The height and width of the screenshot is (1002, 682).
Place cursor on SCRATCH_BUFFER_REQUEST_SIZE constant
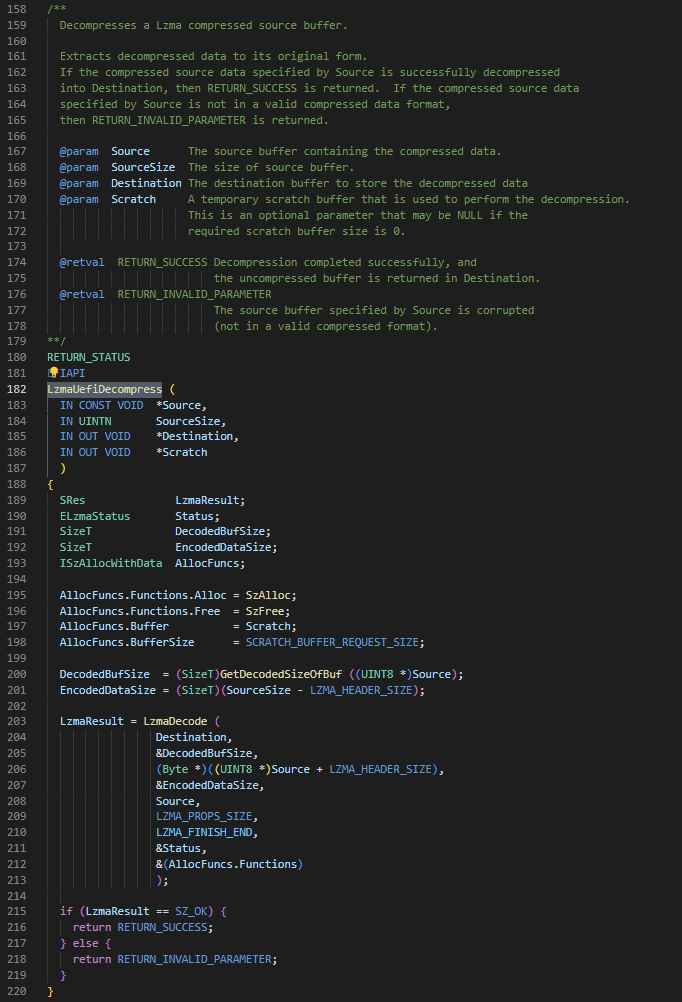coord(332,642)
